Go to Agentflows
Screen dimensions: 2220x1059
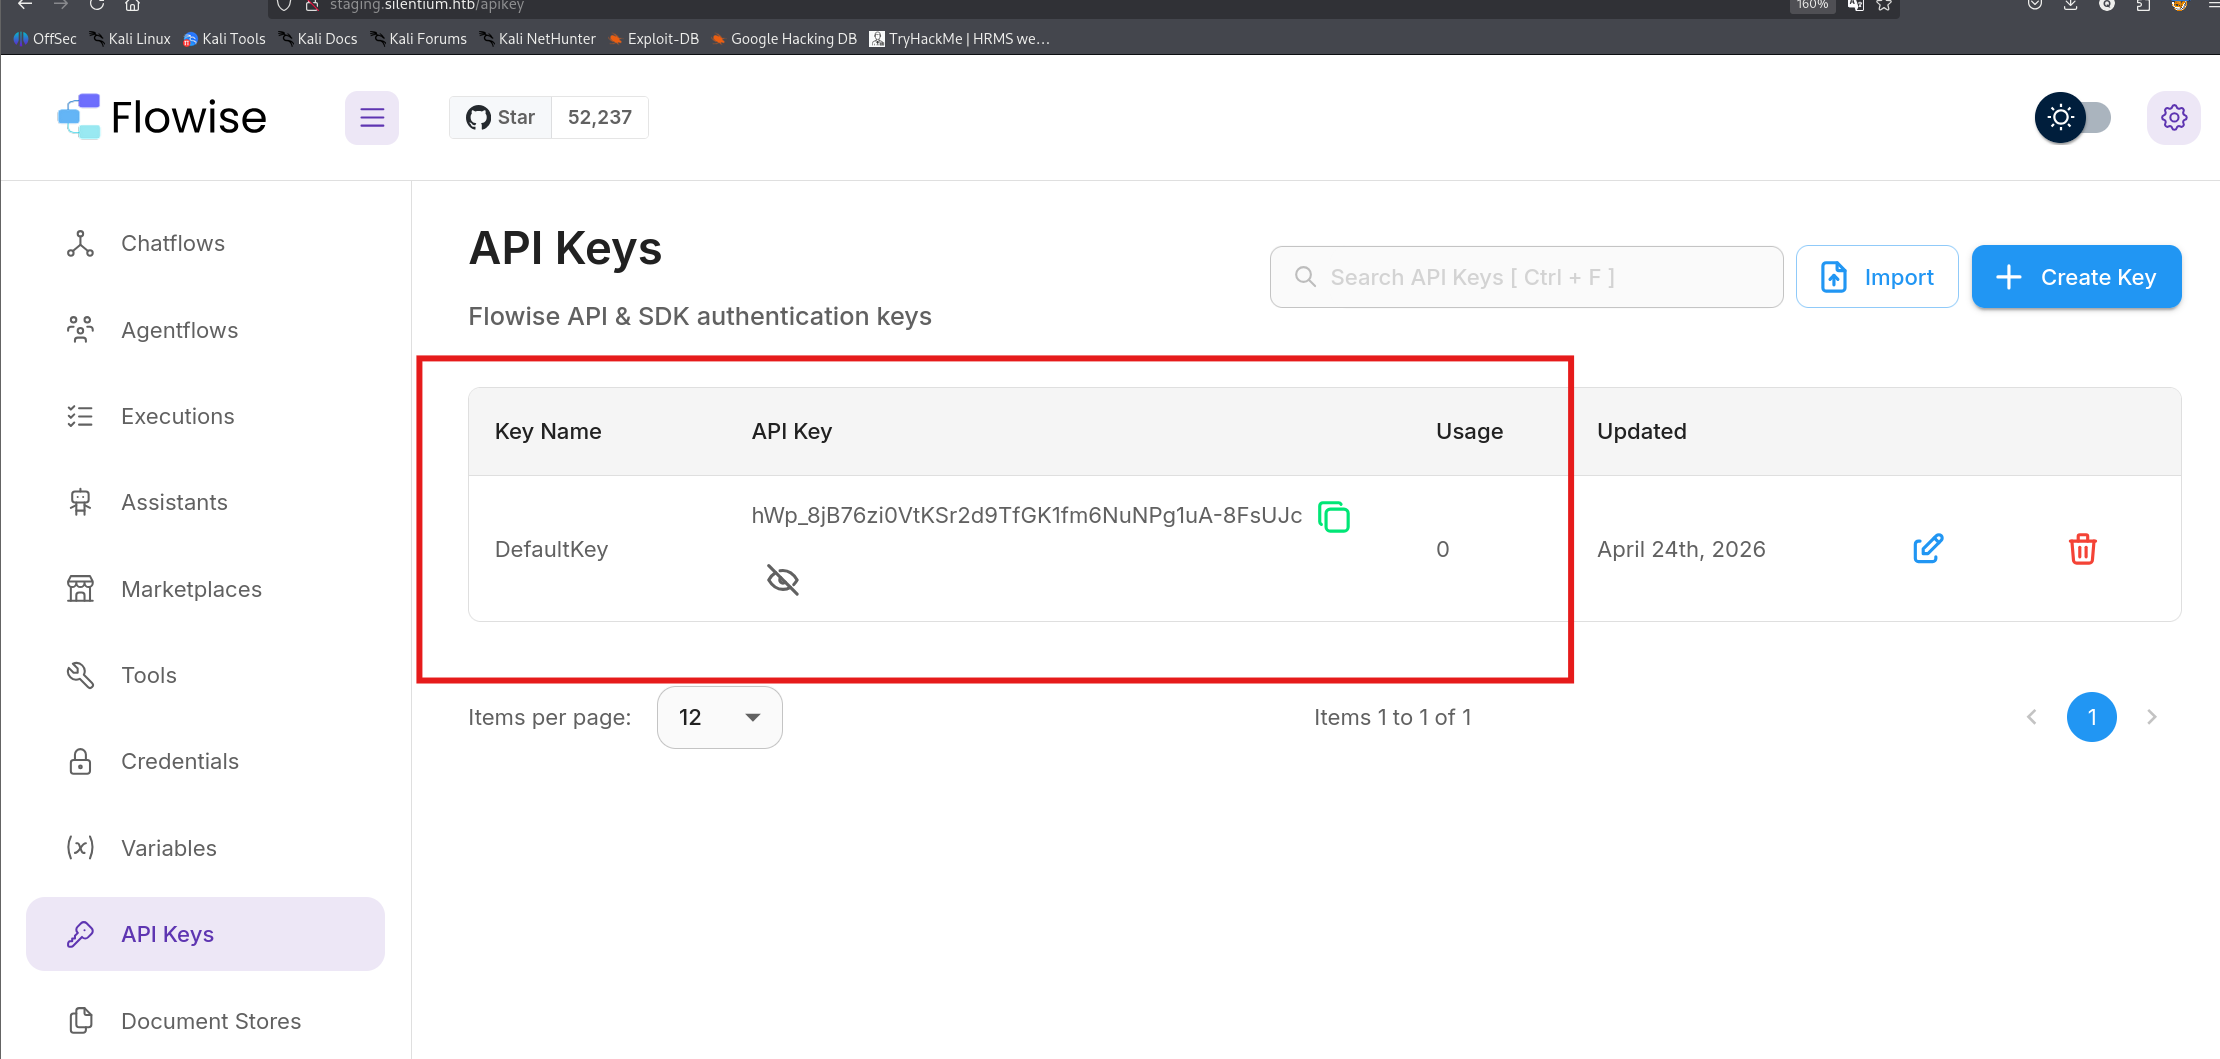click(206, 330)
